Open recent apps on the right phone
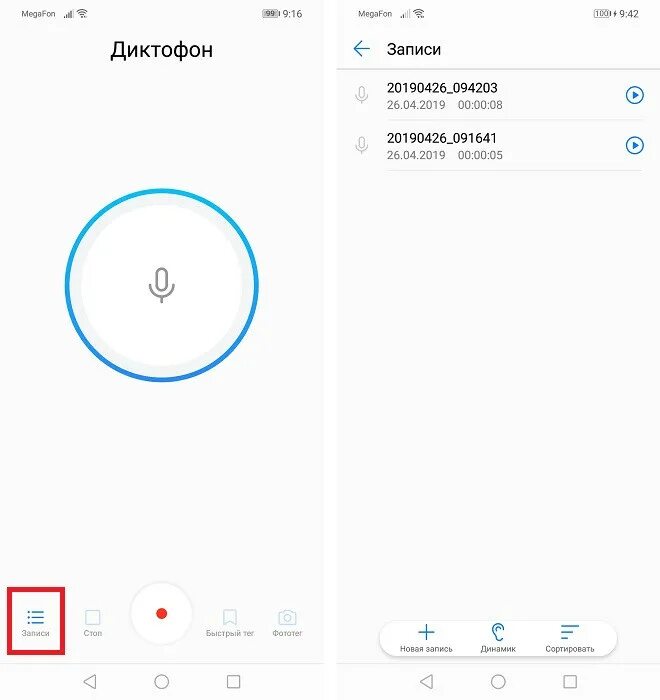This screenshot has height=700, width=660. click(570, 682)
